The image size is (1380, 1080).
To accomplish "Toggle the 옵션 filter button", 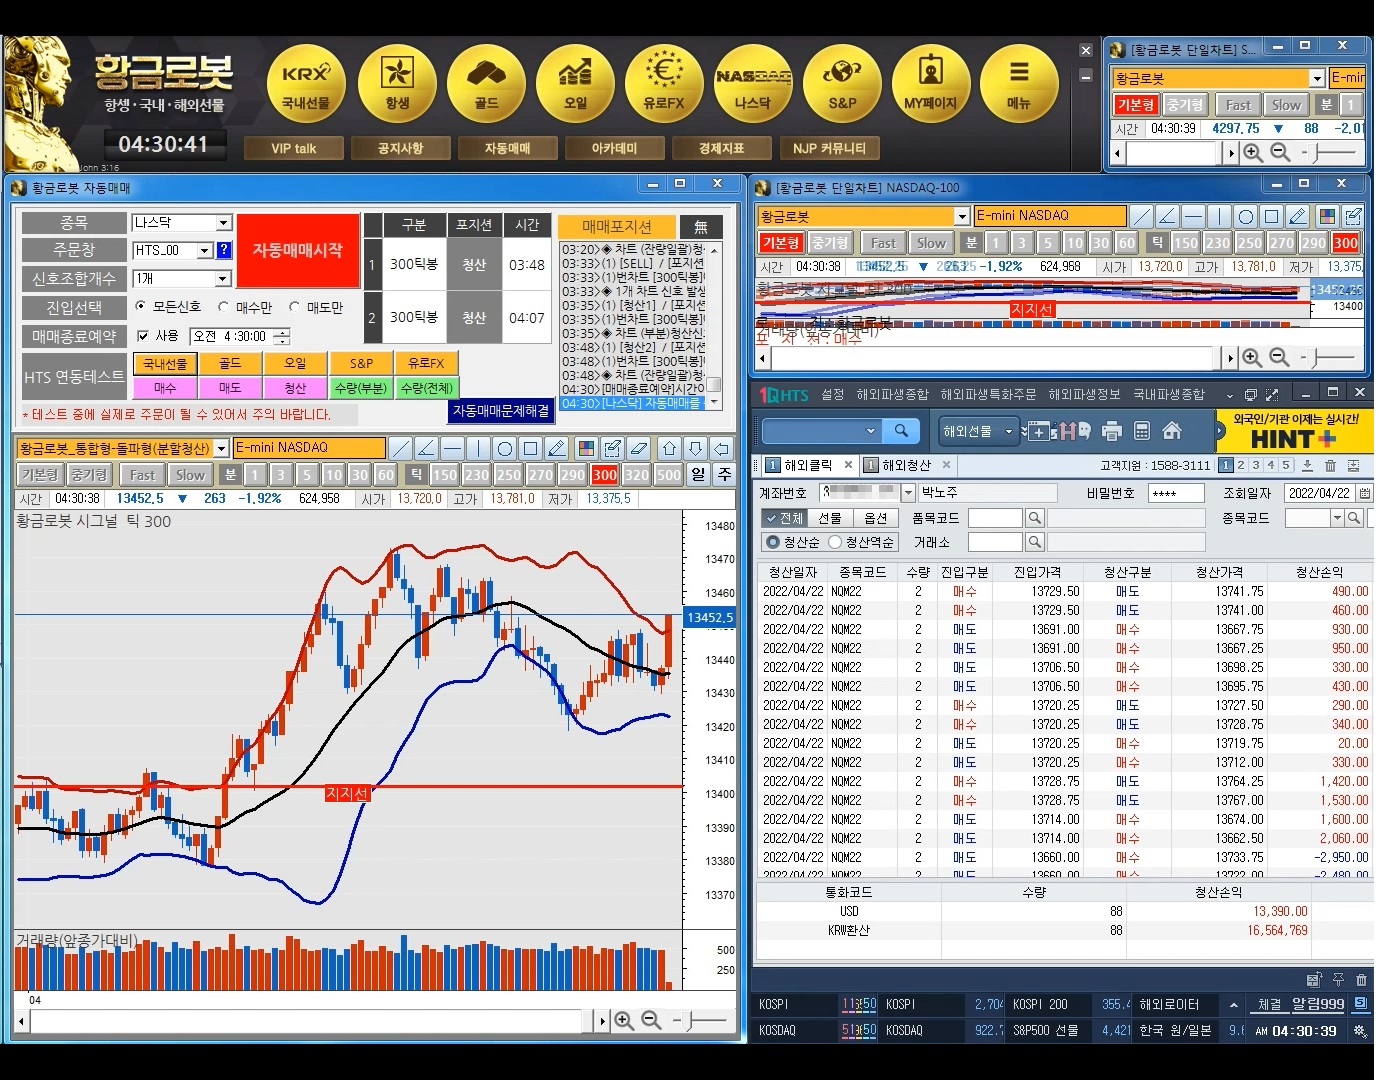I will pos(876,518).
